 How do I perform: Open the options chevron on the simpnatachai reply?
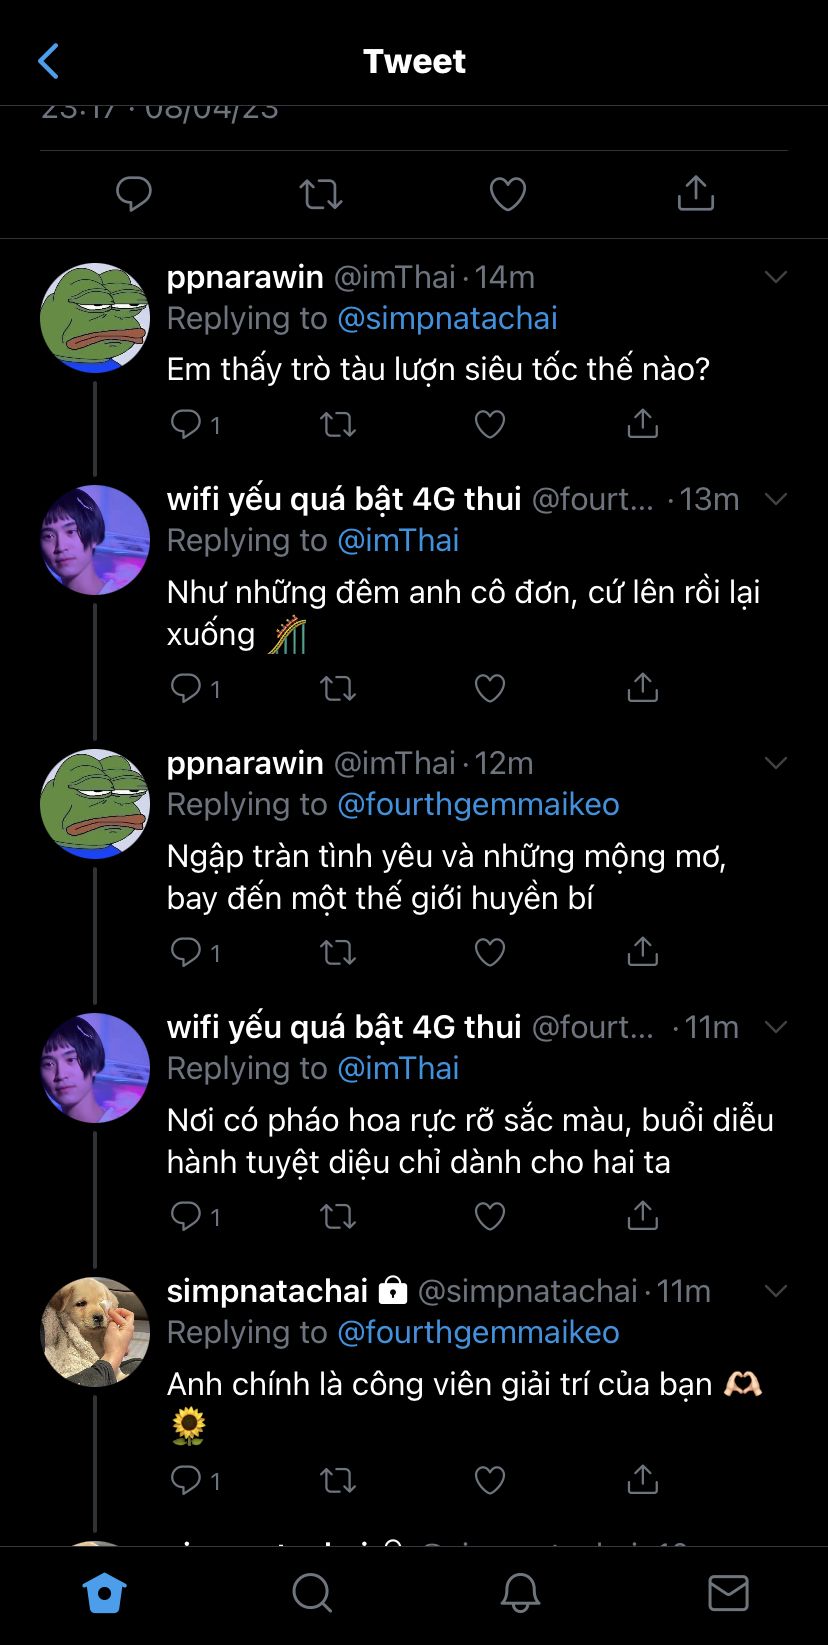point(776,1291)
